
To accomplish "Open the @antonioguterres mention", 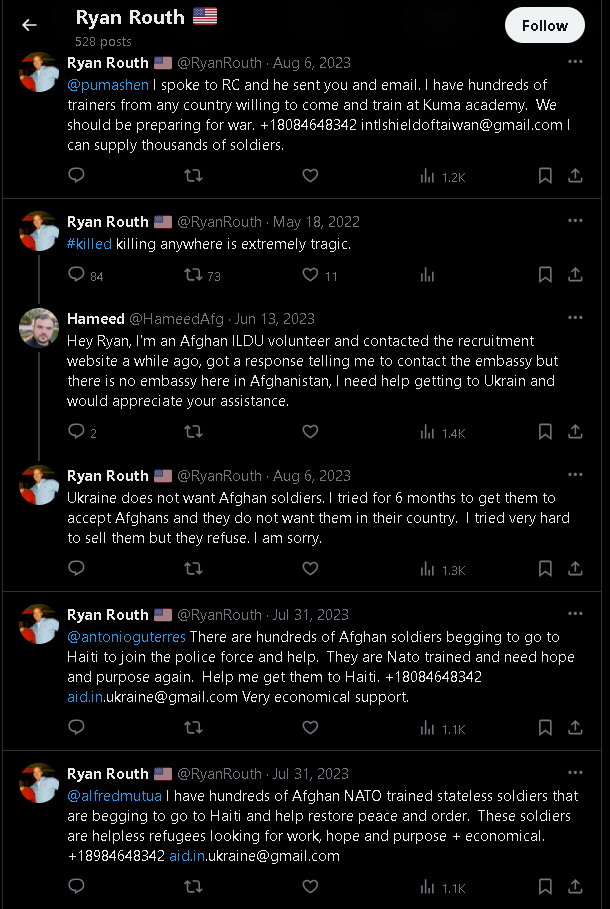I will [126, 637].
